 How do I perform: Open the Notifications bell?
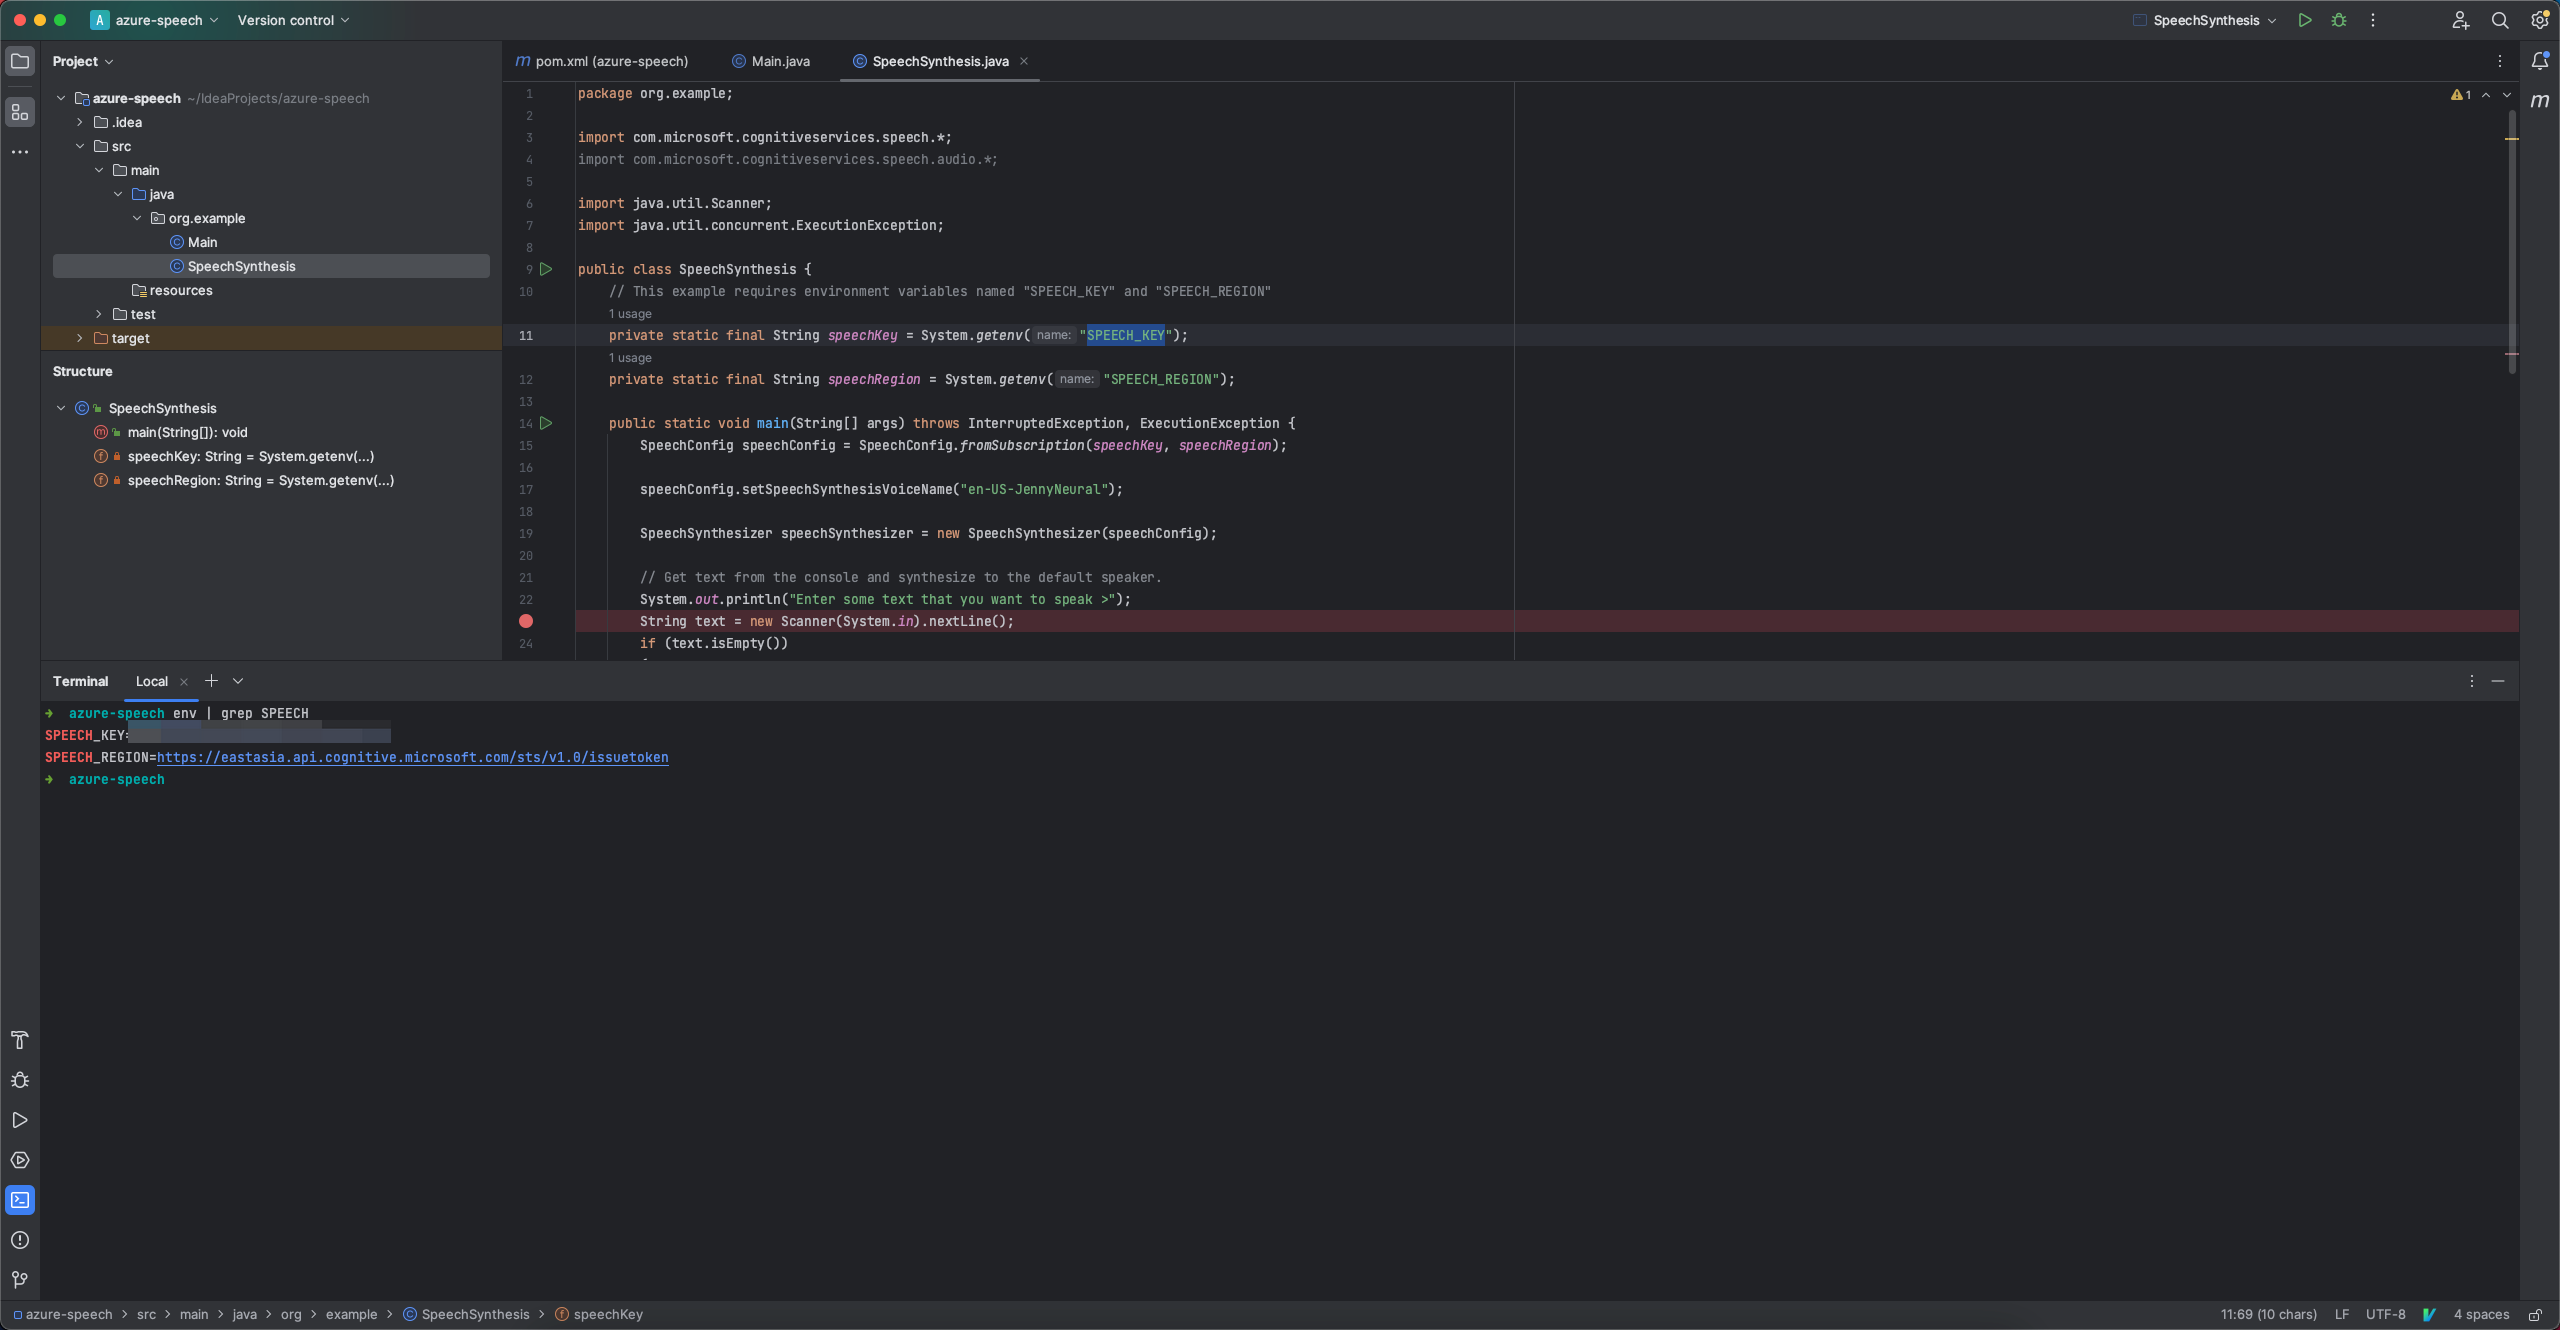click(2539, 60)
